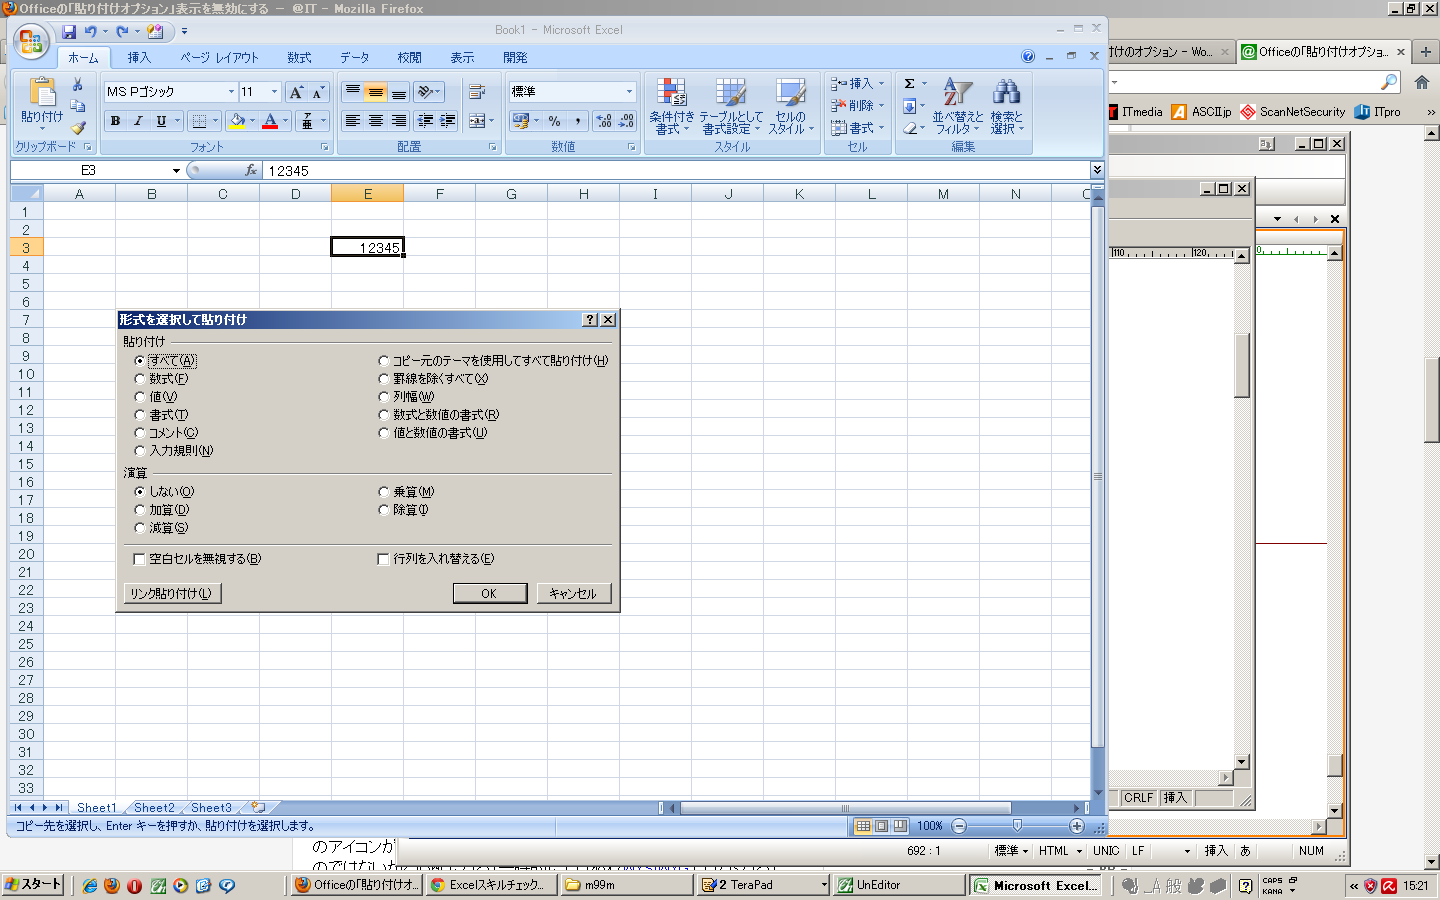Switch to the 挿入 ribbon tab
1440x900 pixels.
pos(139,58)
